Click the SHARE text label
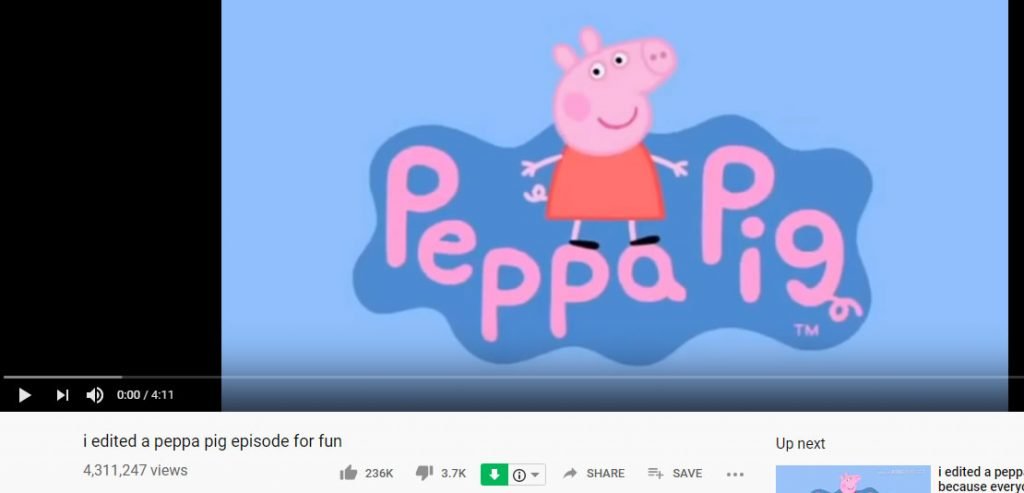This screenshot has height=493, width=1024. (x=605, y=473)
